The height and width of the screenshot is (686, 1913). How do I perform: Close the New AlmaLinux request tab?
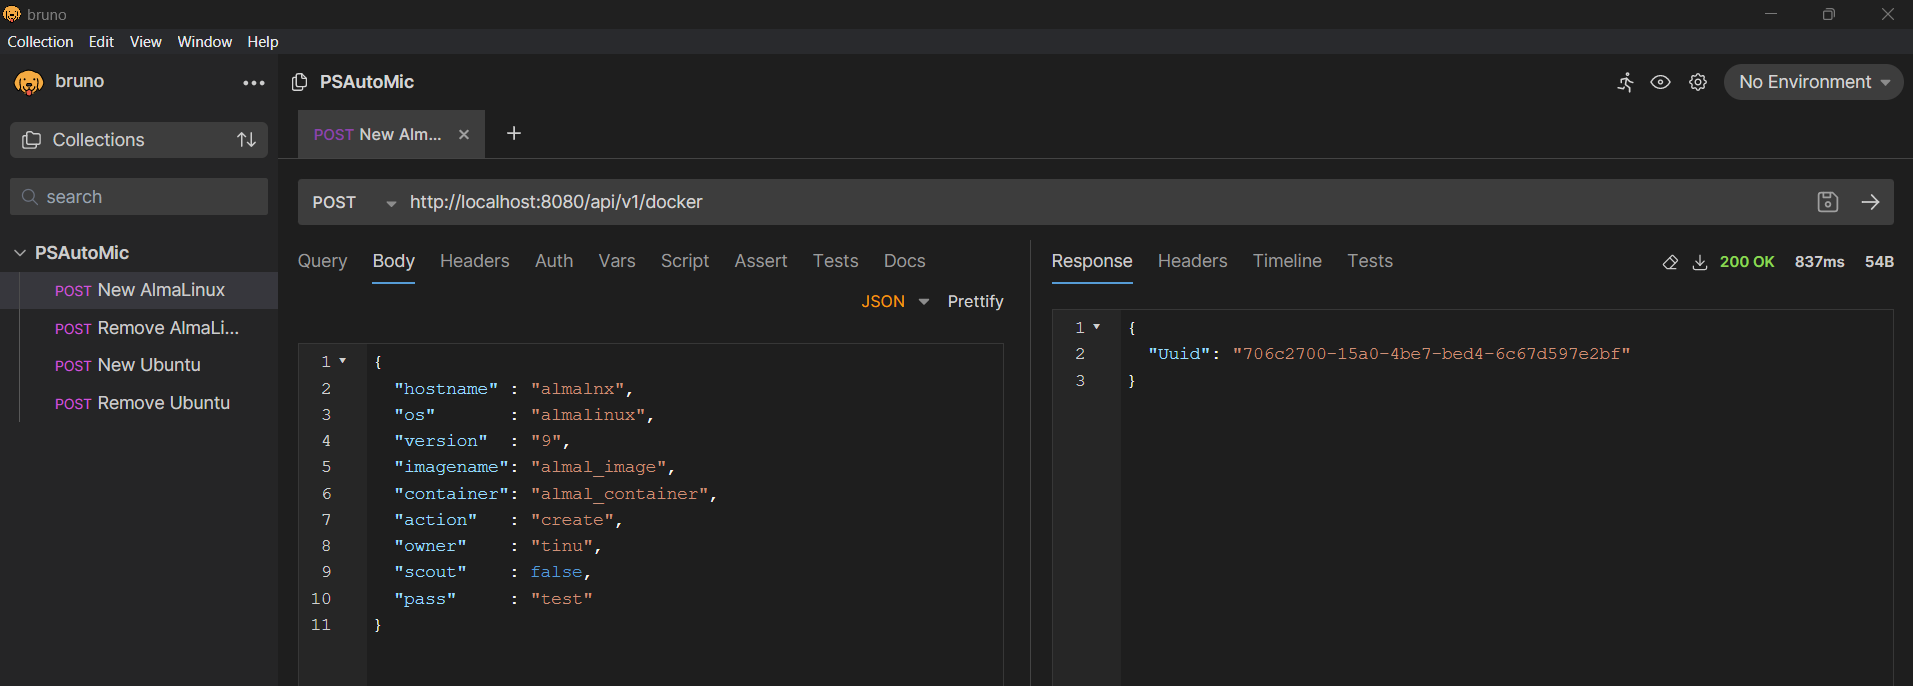coord(464,134)
